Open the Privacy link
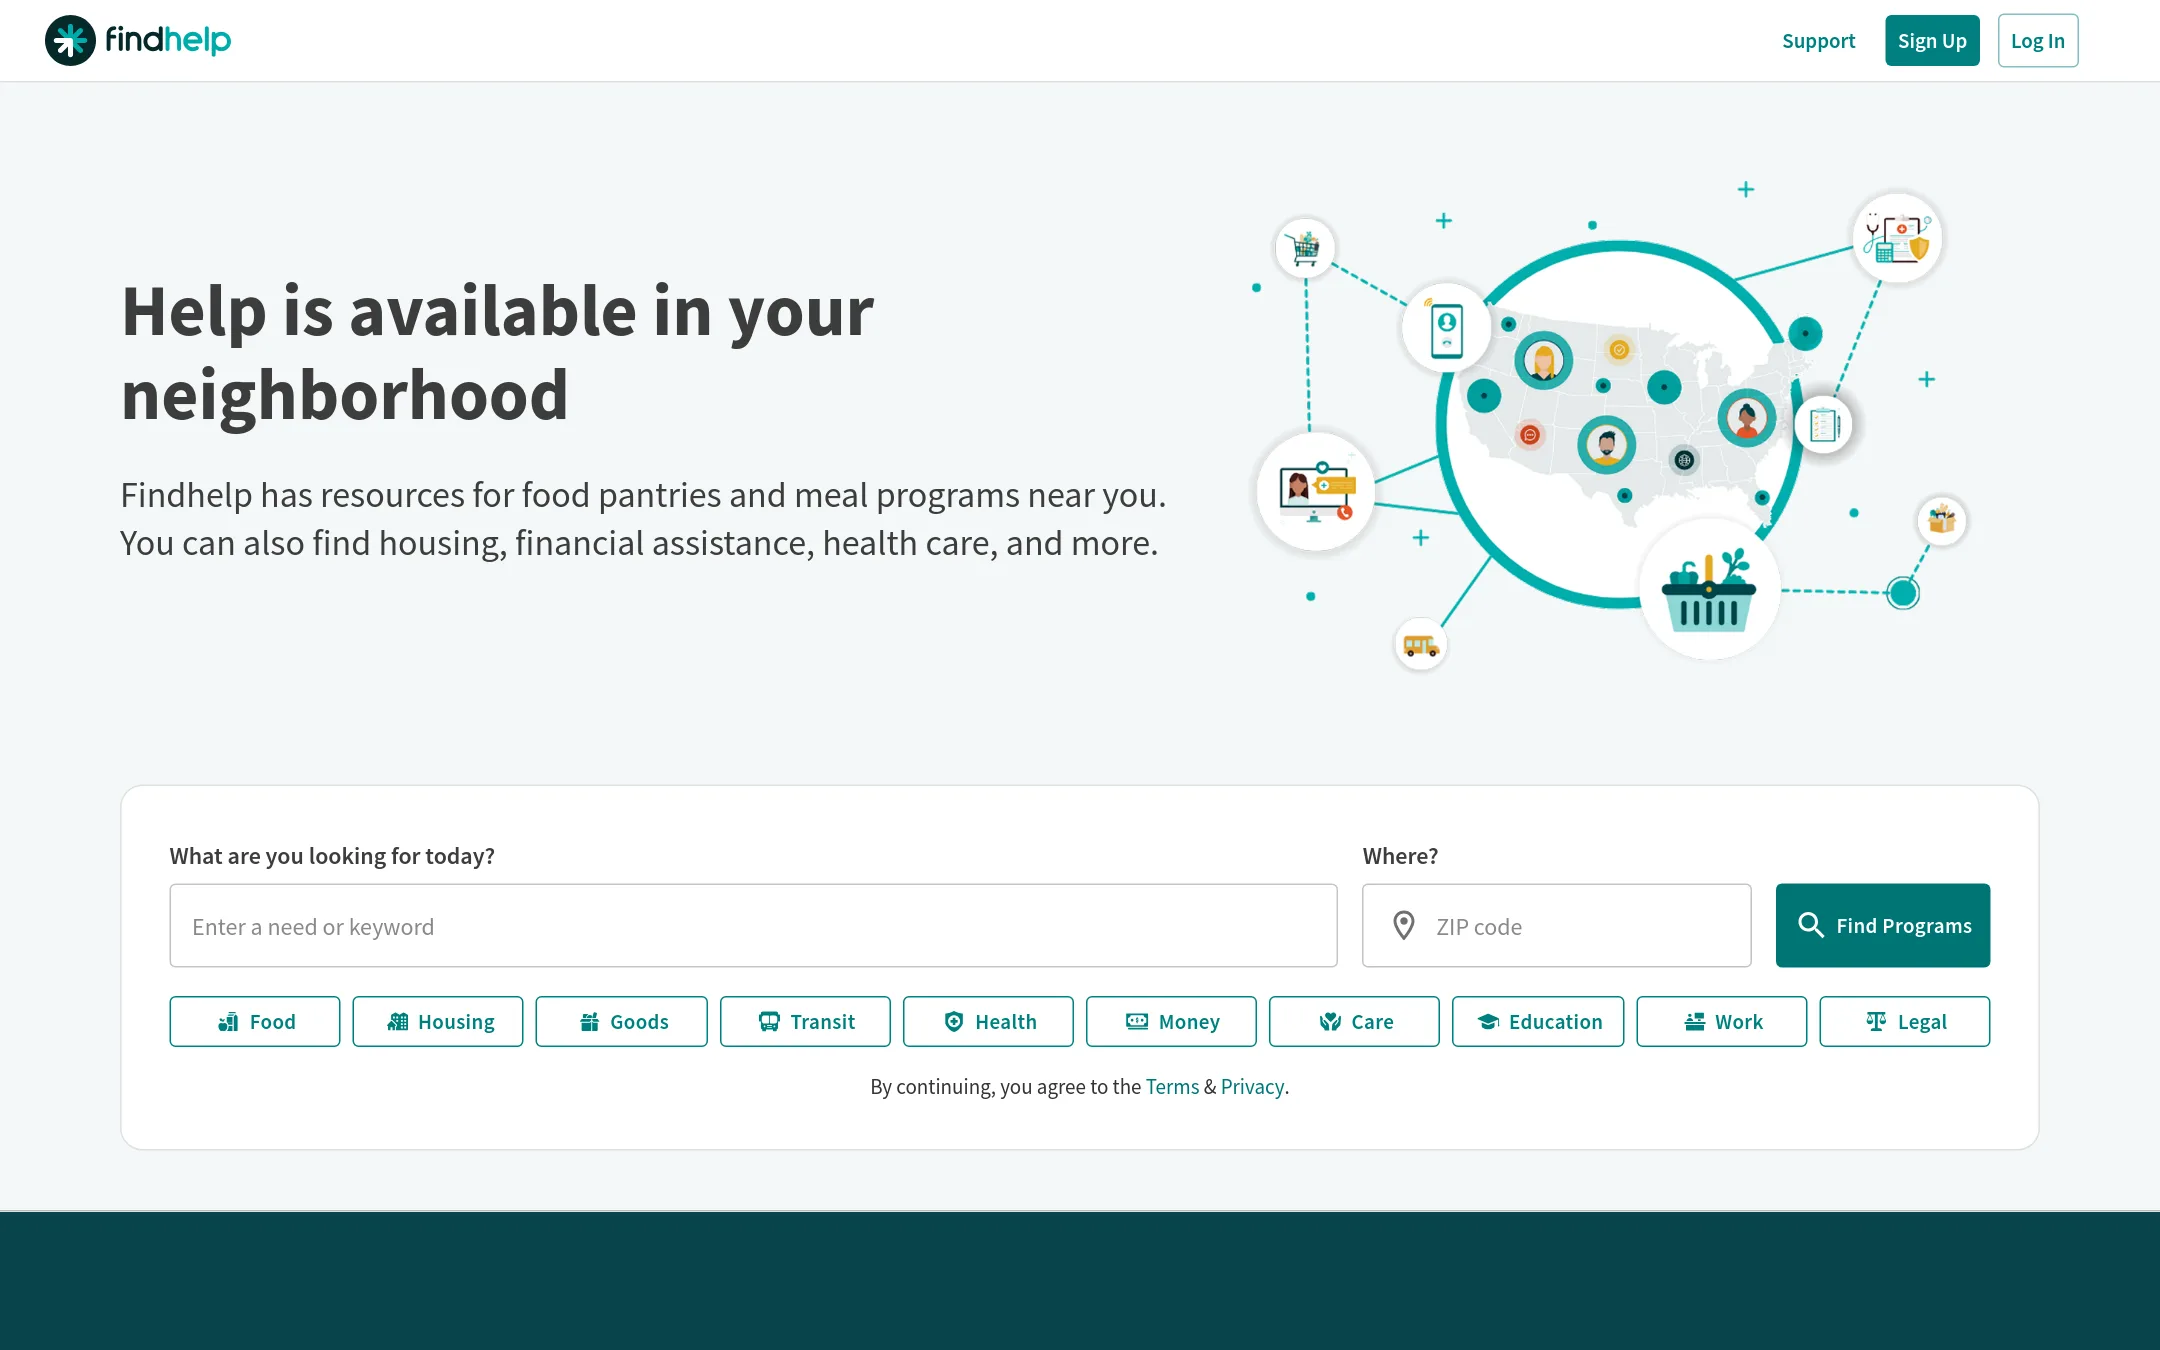This screenshot has width=2160, height=1350. click(1252, 1087)
